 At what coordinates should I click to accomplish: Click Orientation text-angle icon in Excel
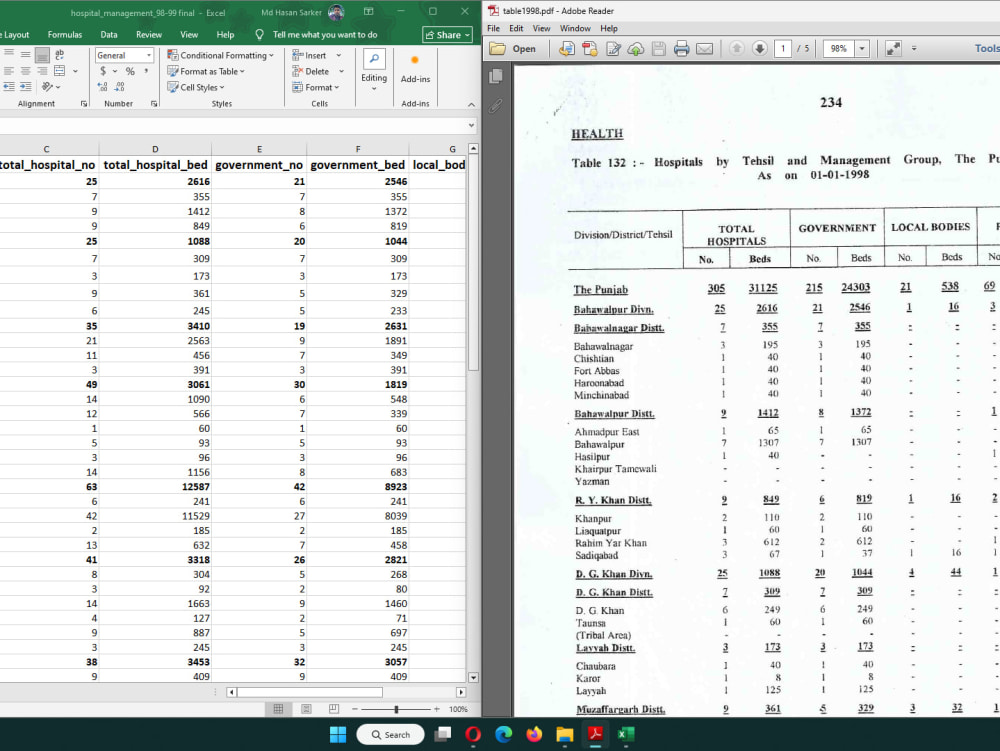[47, 87]
